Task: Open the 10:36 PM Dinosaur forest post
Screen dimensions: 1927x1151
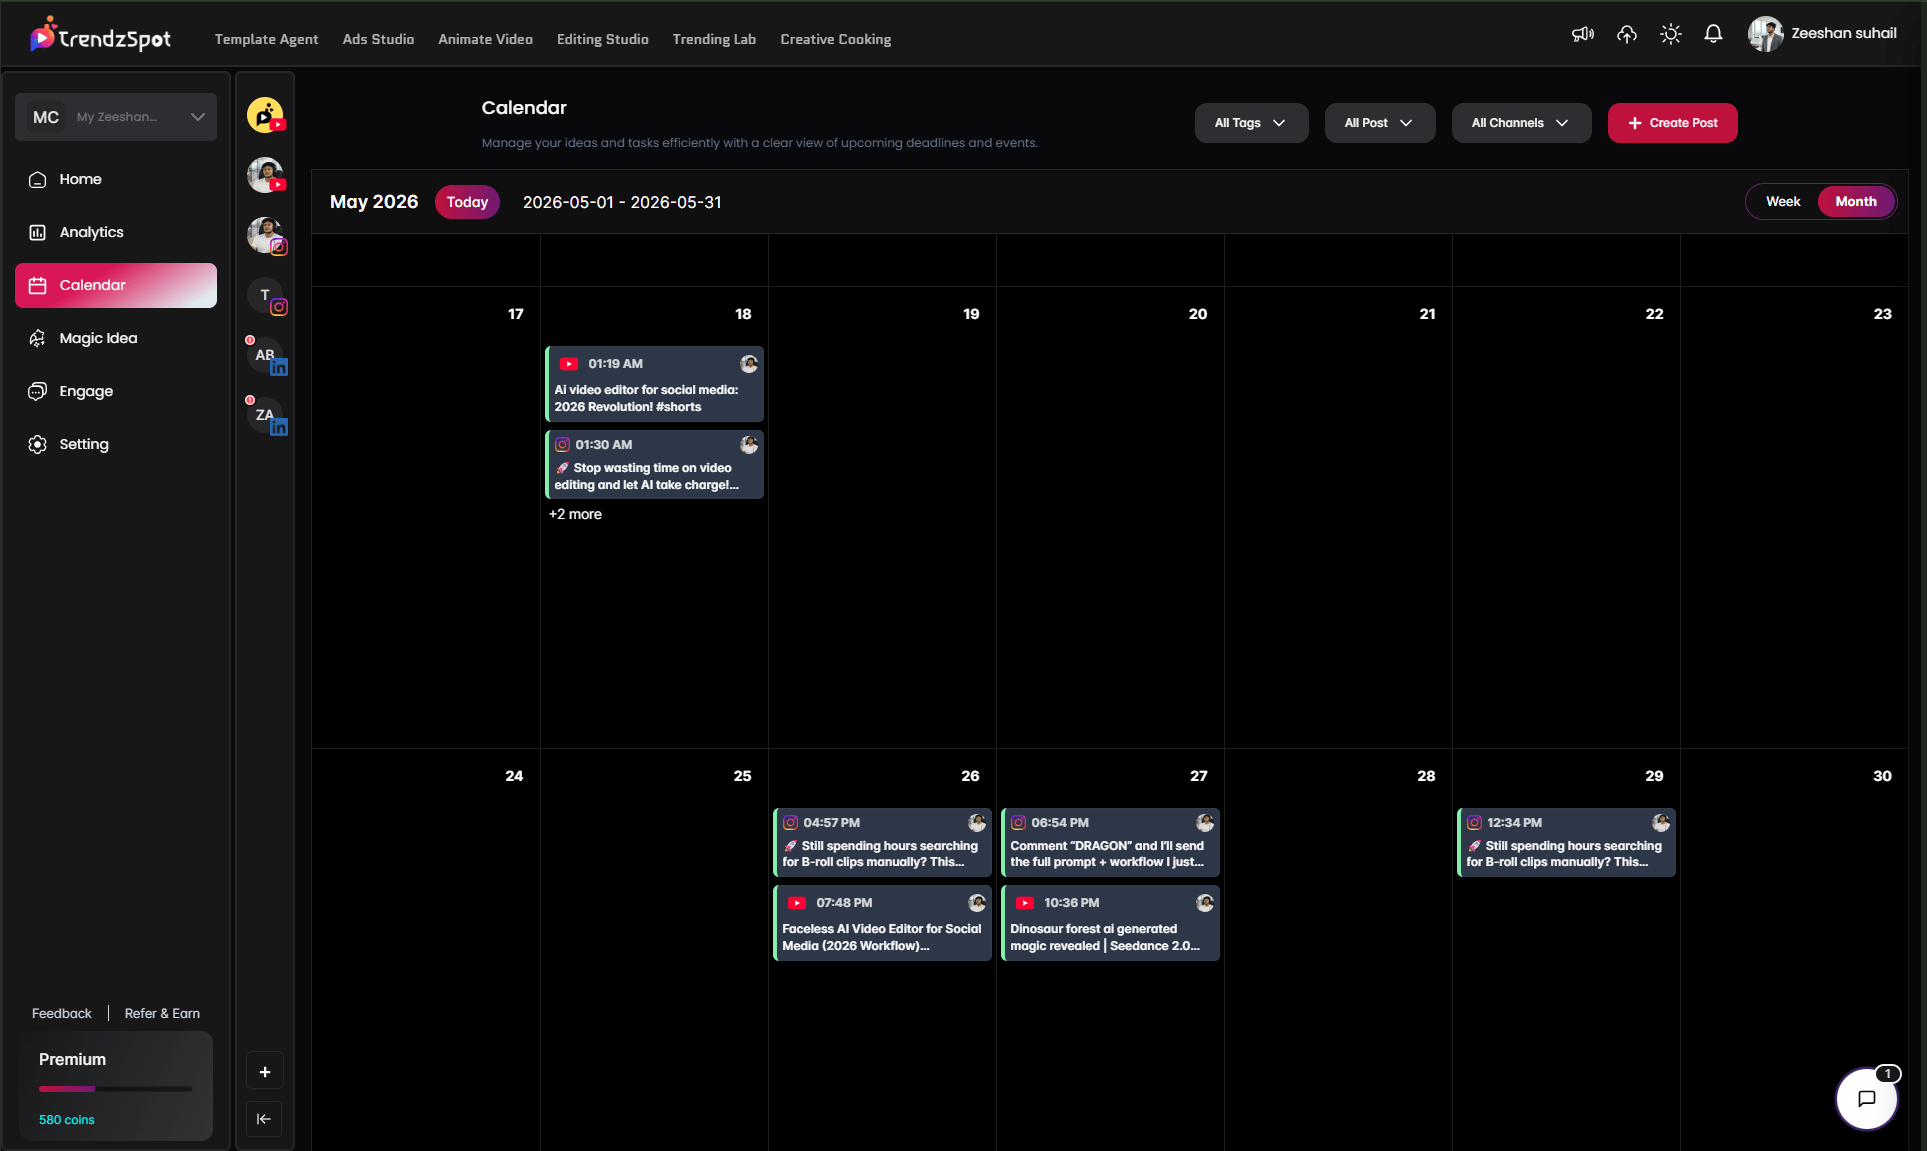Action: click(x=1110, y=923)
